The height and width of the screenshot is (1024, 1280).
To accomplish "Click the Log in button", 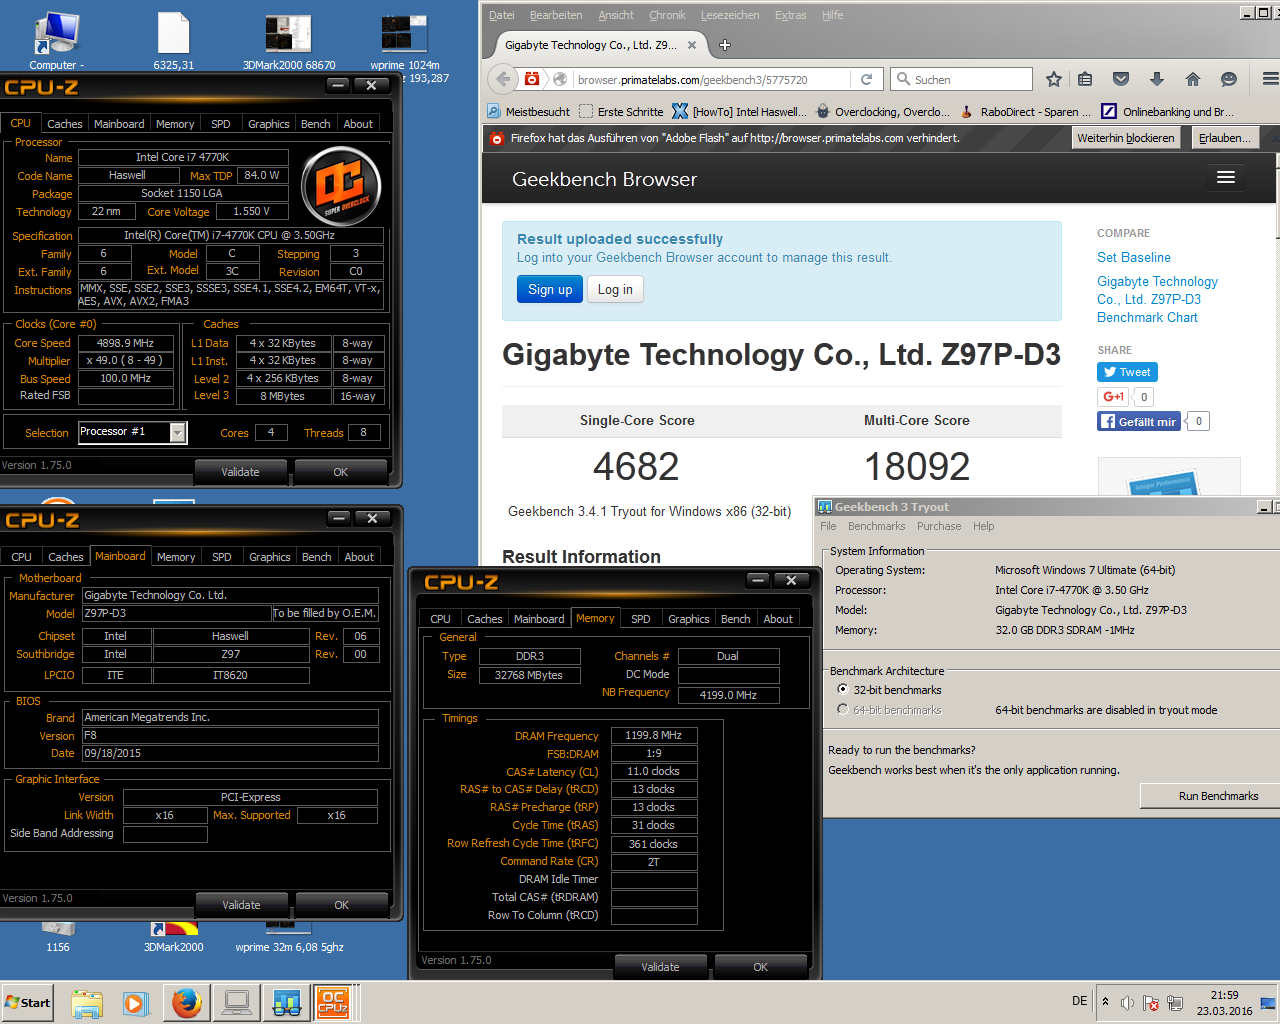I will click(x=615, y=289).
